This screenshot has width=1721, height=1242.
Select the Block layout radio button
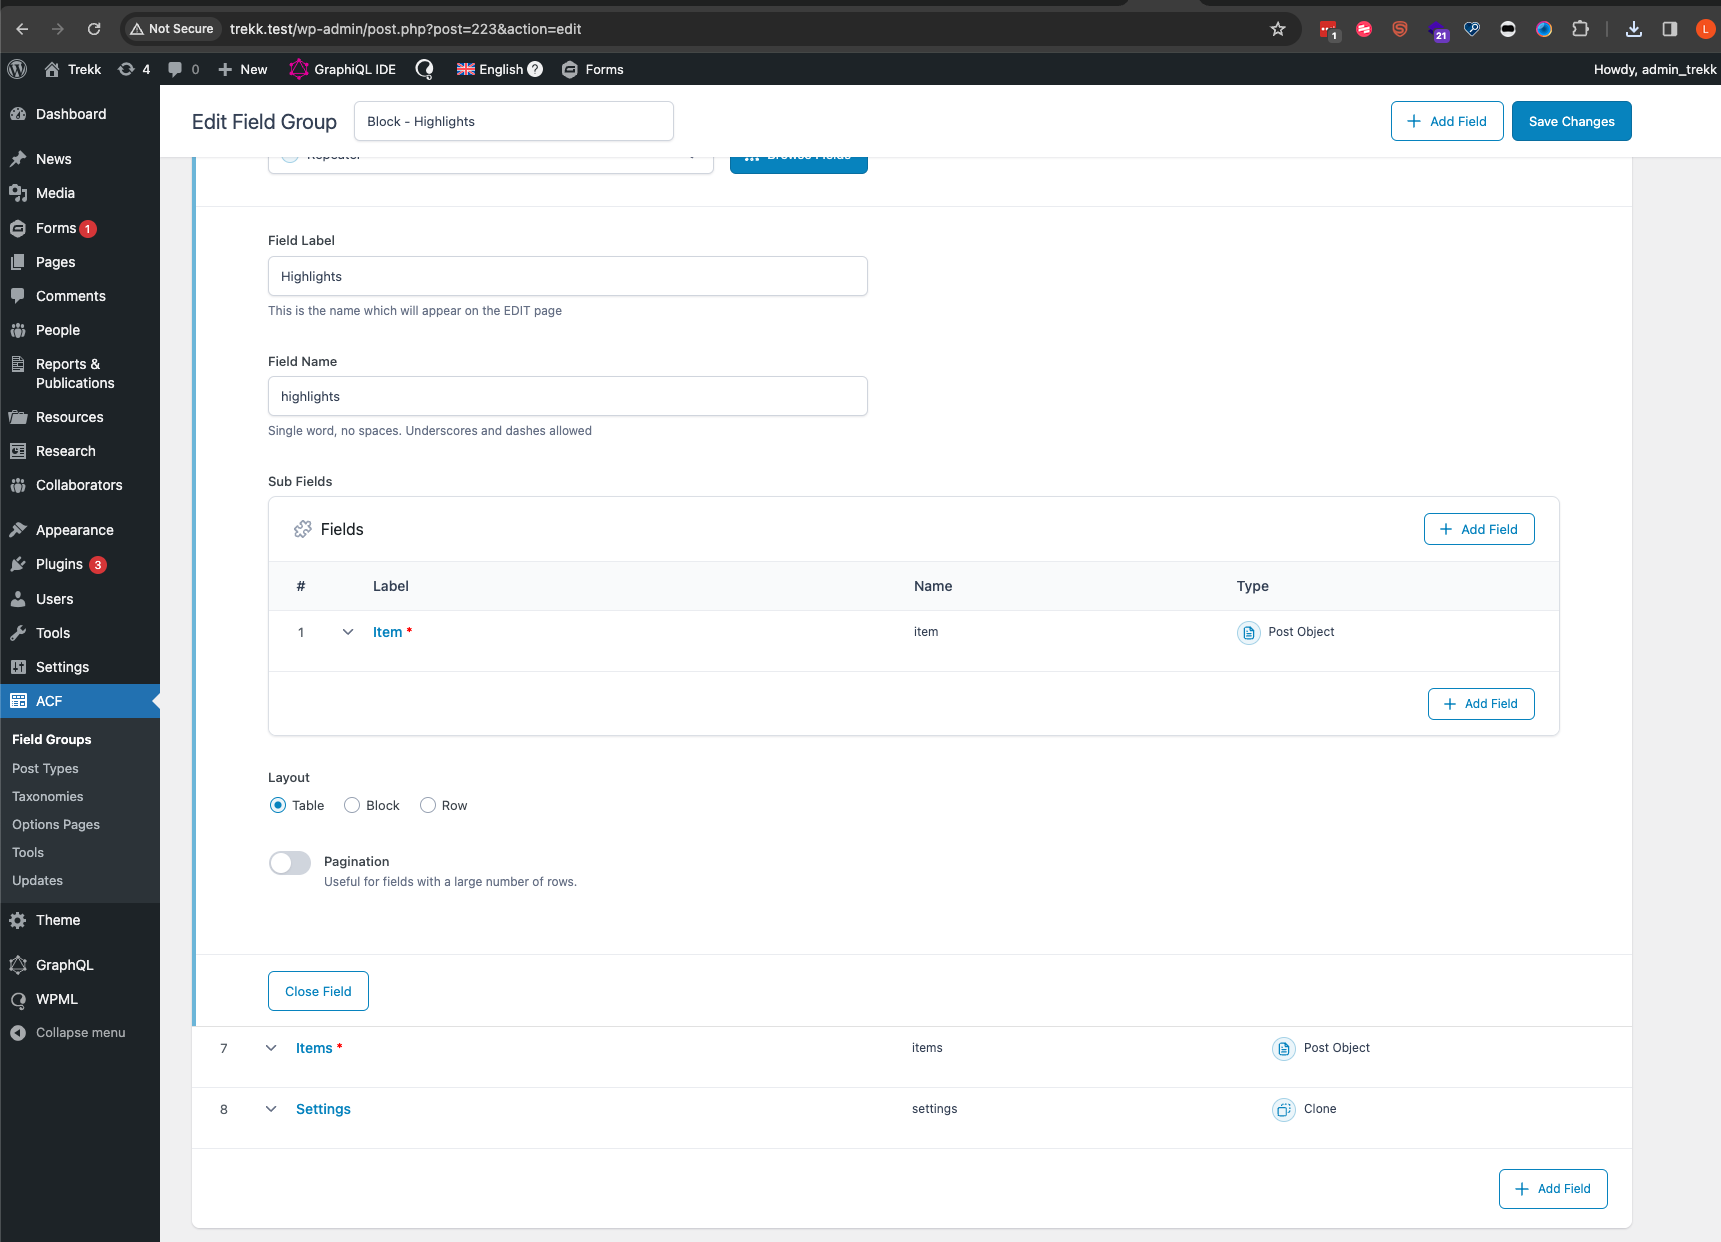pos(352,805)
